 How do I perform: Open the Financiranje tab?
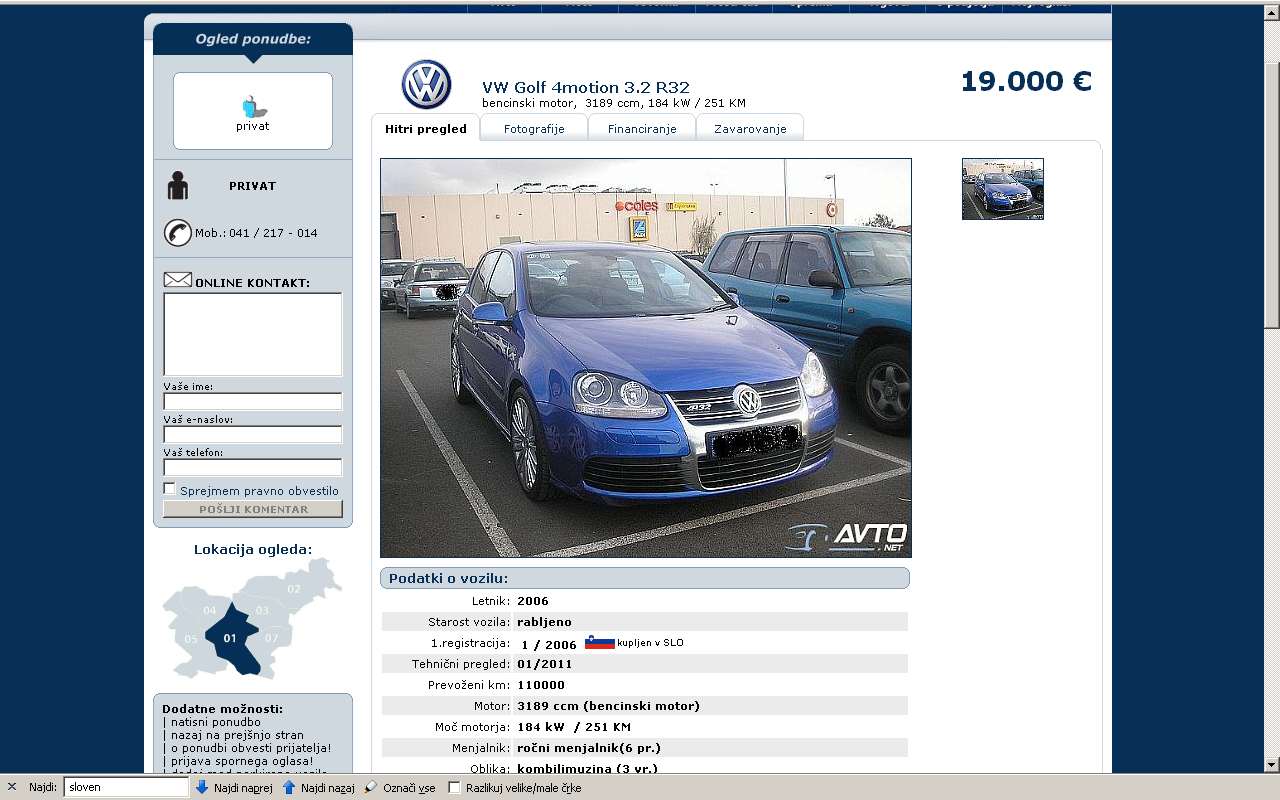point(642,129)
